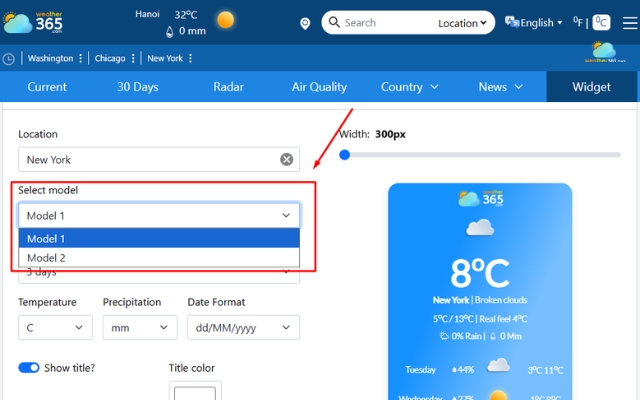This screenshot has height=400, width=640.
Task: Choose the Model 1 option
Action: tap(159, 238)
